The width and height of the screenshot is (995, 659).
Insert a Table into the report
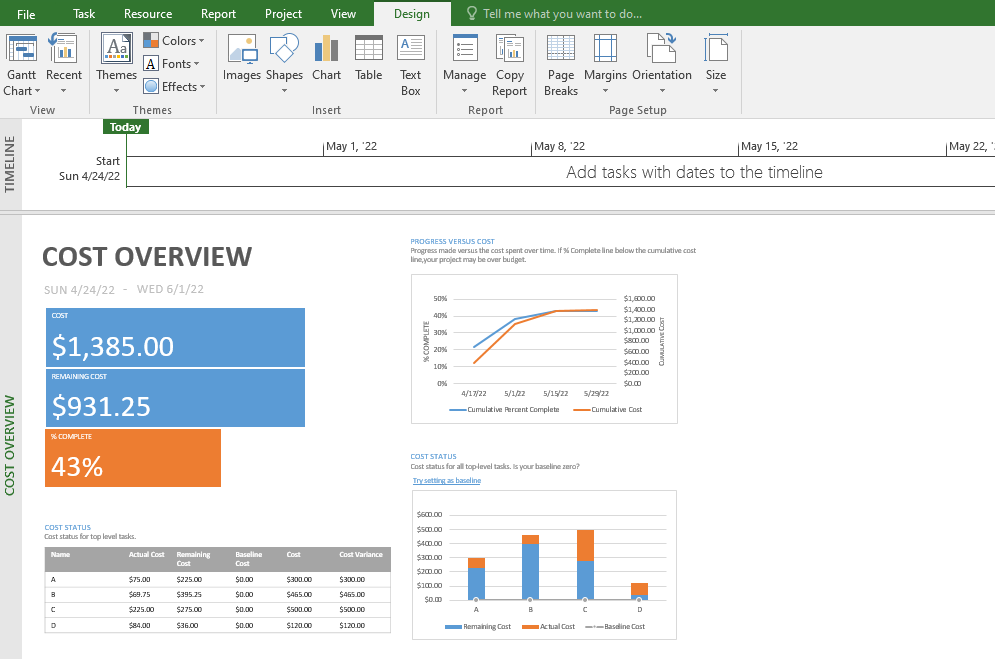click(368, 62)
